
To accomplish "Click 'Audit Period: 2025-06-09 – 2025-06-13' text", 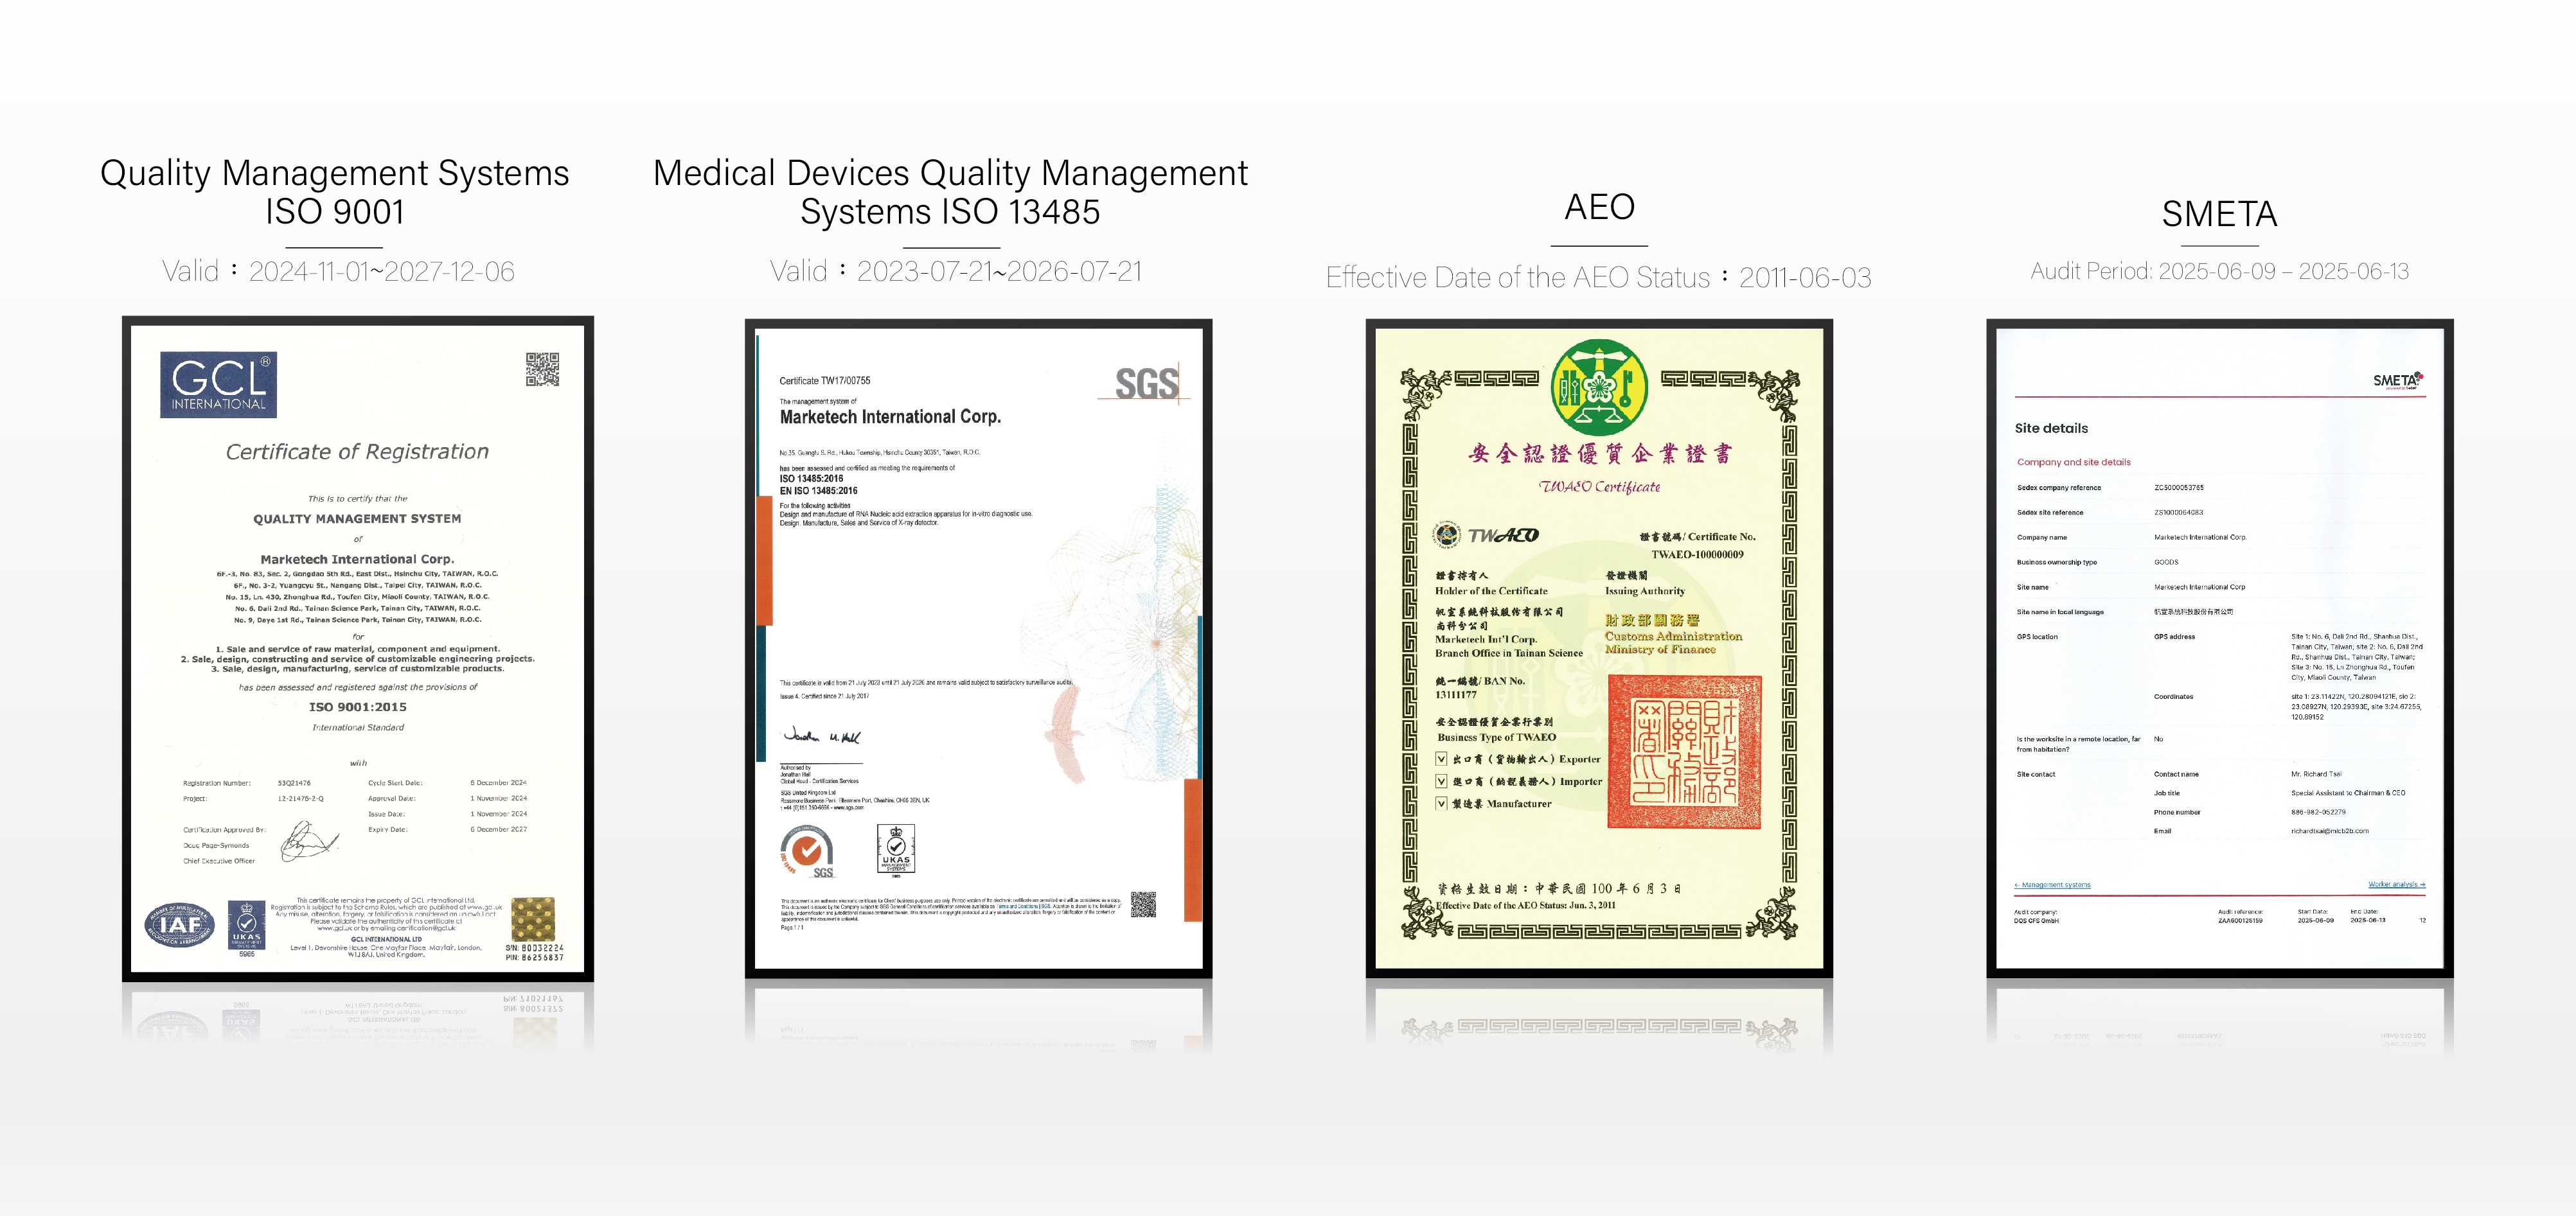I will coord(2219,271).
